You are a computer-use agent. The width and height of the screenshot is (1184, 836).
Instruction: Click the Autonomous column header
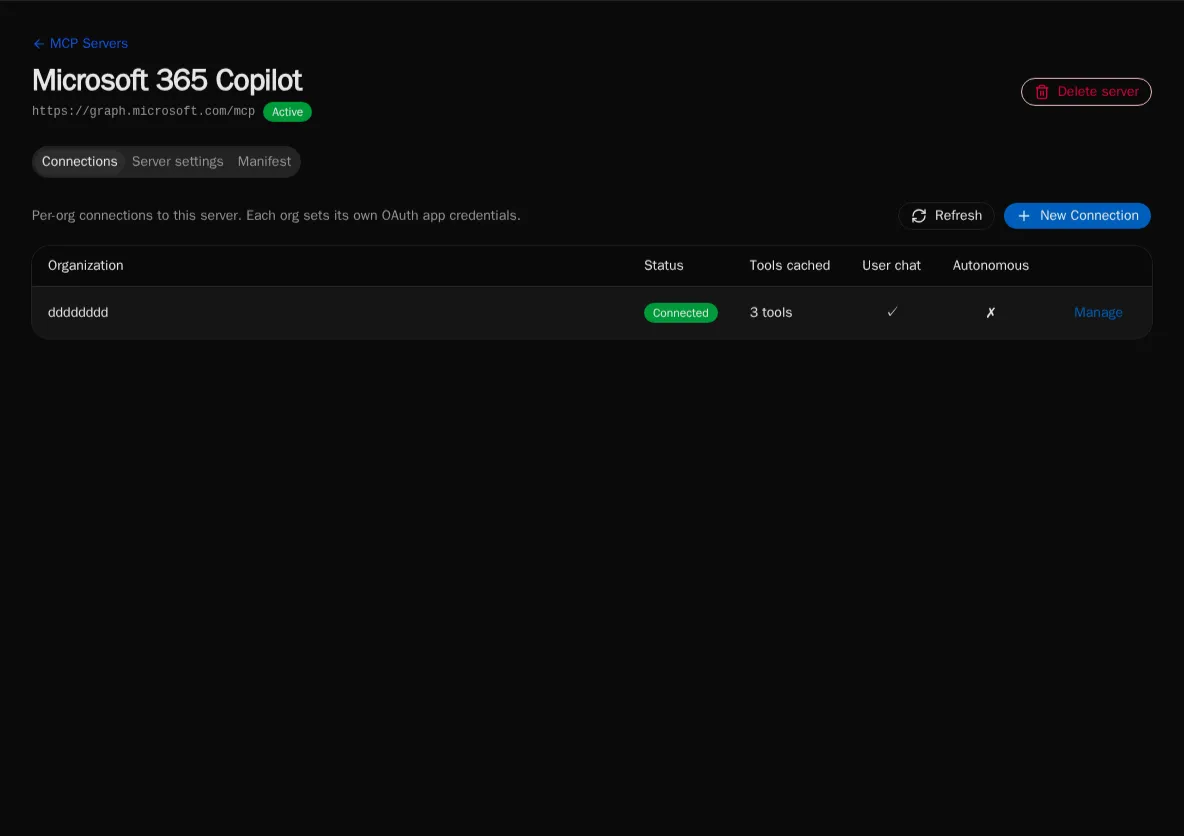click(991, 266)
